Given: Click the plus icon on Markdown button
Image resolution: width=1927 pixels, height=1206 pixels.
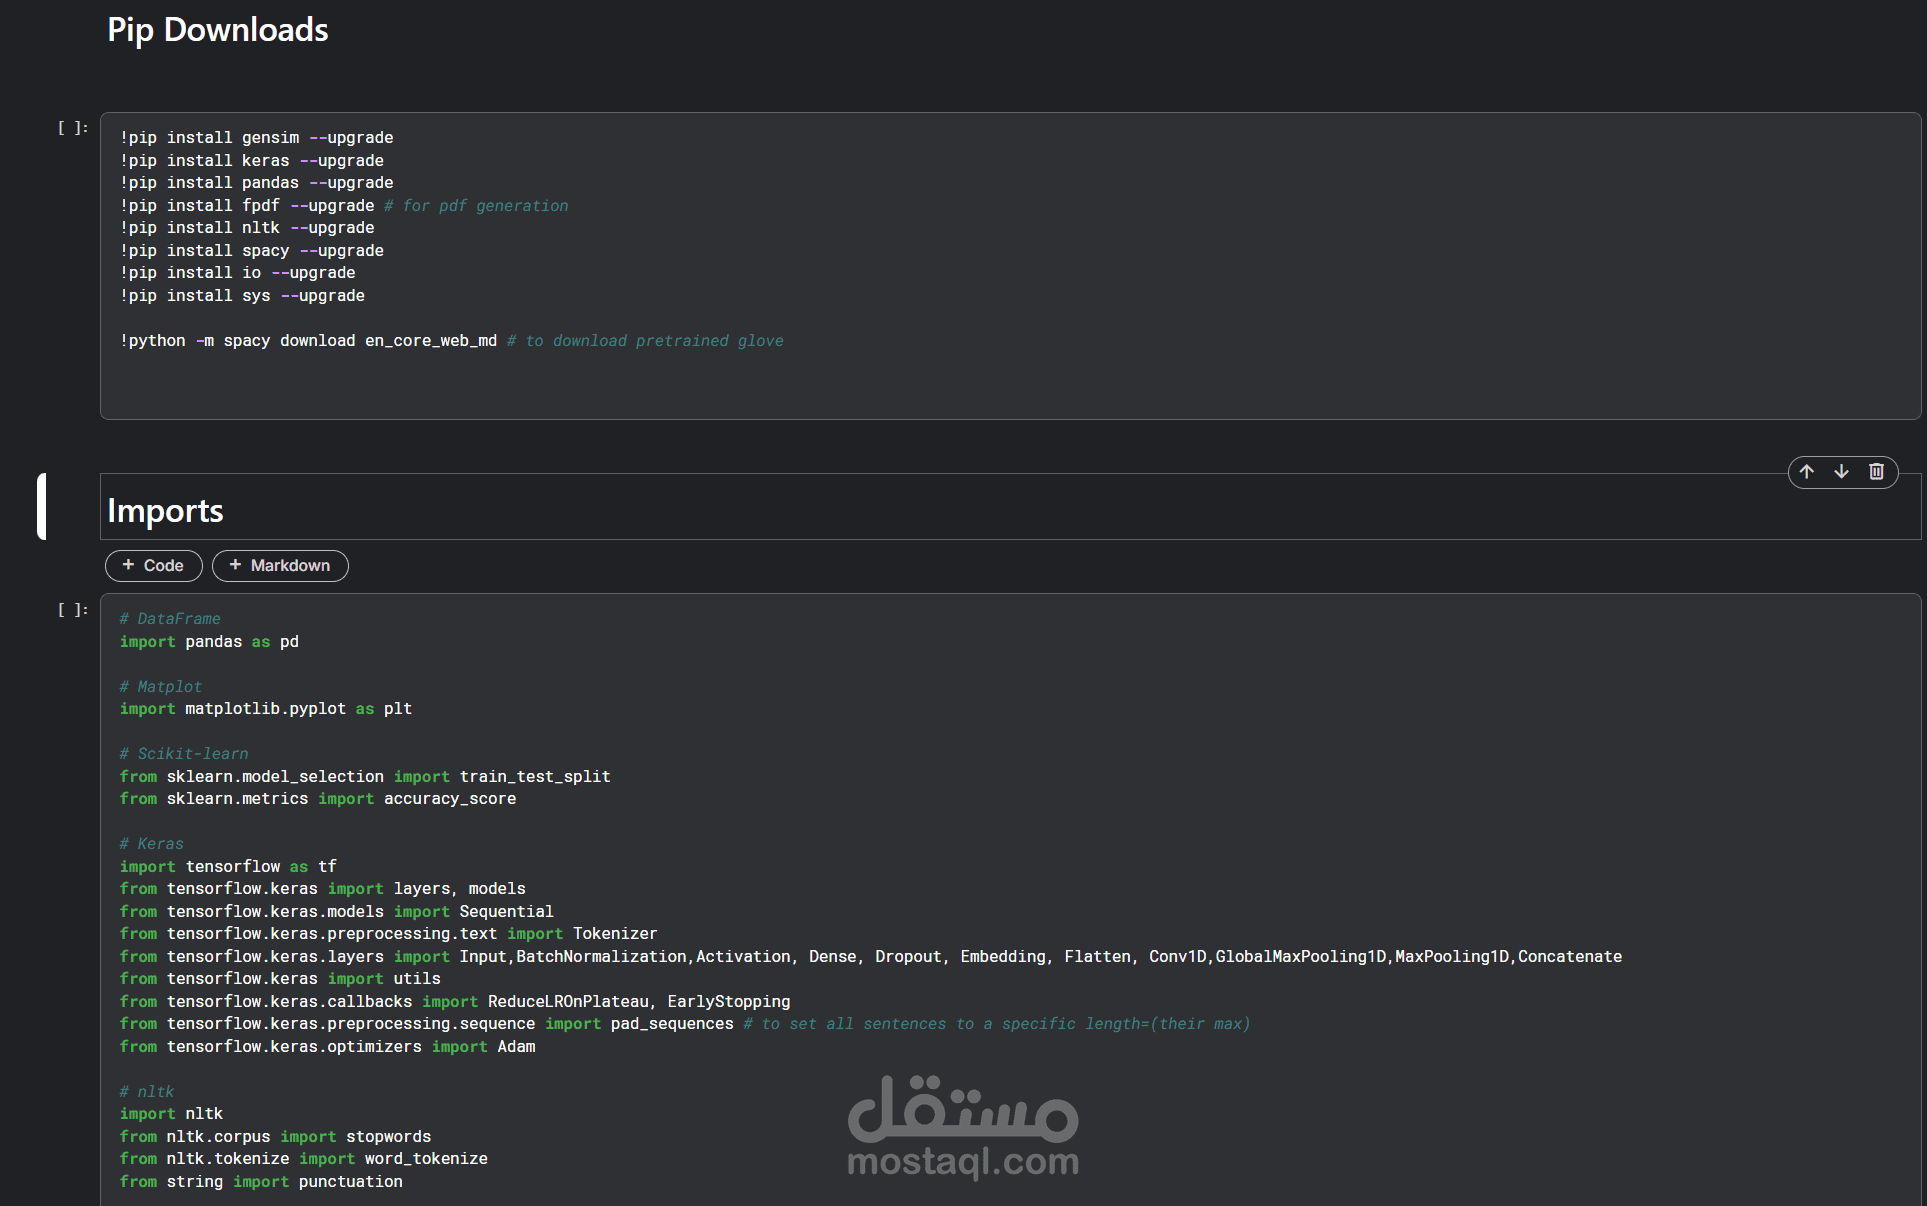Looking at the screenshot, I should pos(235,565).
